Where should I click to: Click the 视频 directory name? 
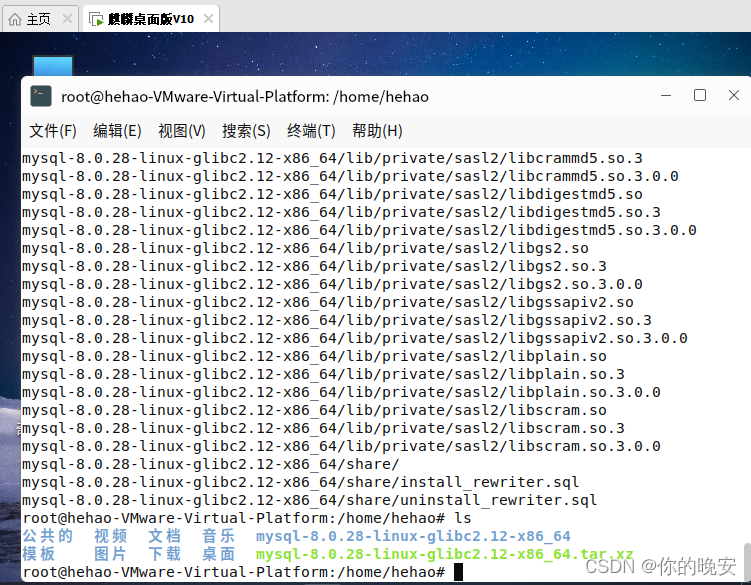pyautogui.click(x=111, y=536)
